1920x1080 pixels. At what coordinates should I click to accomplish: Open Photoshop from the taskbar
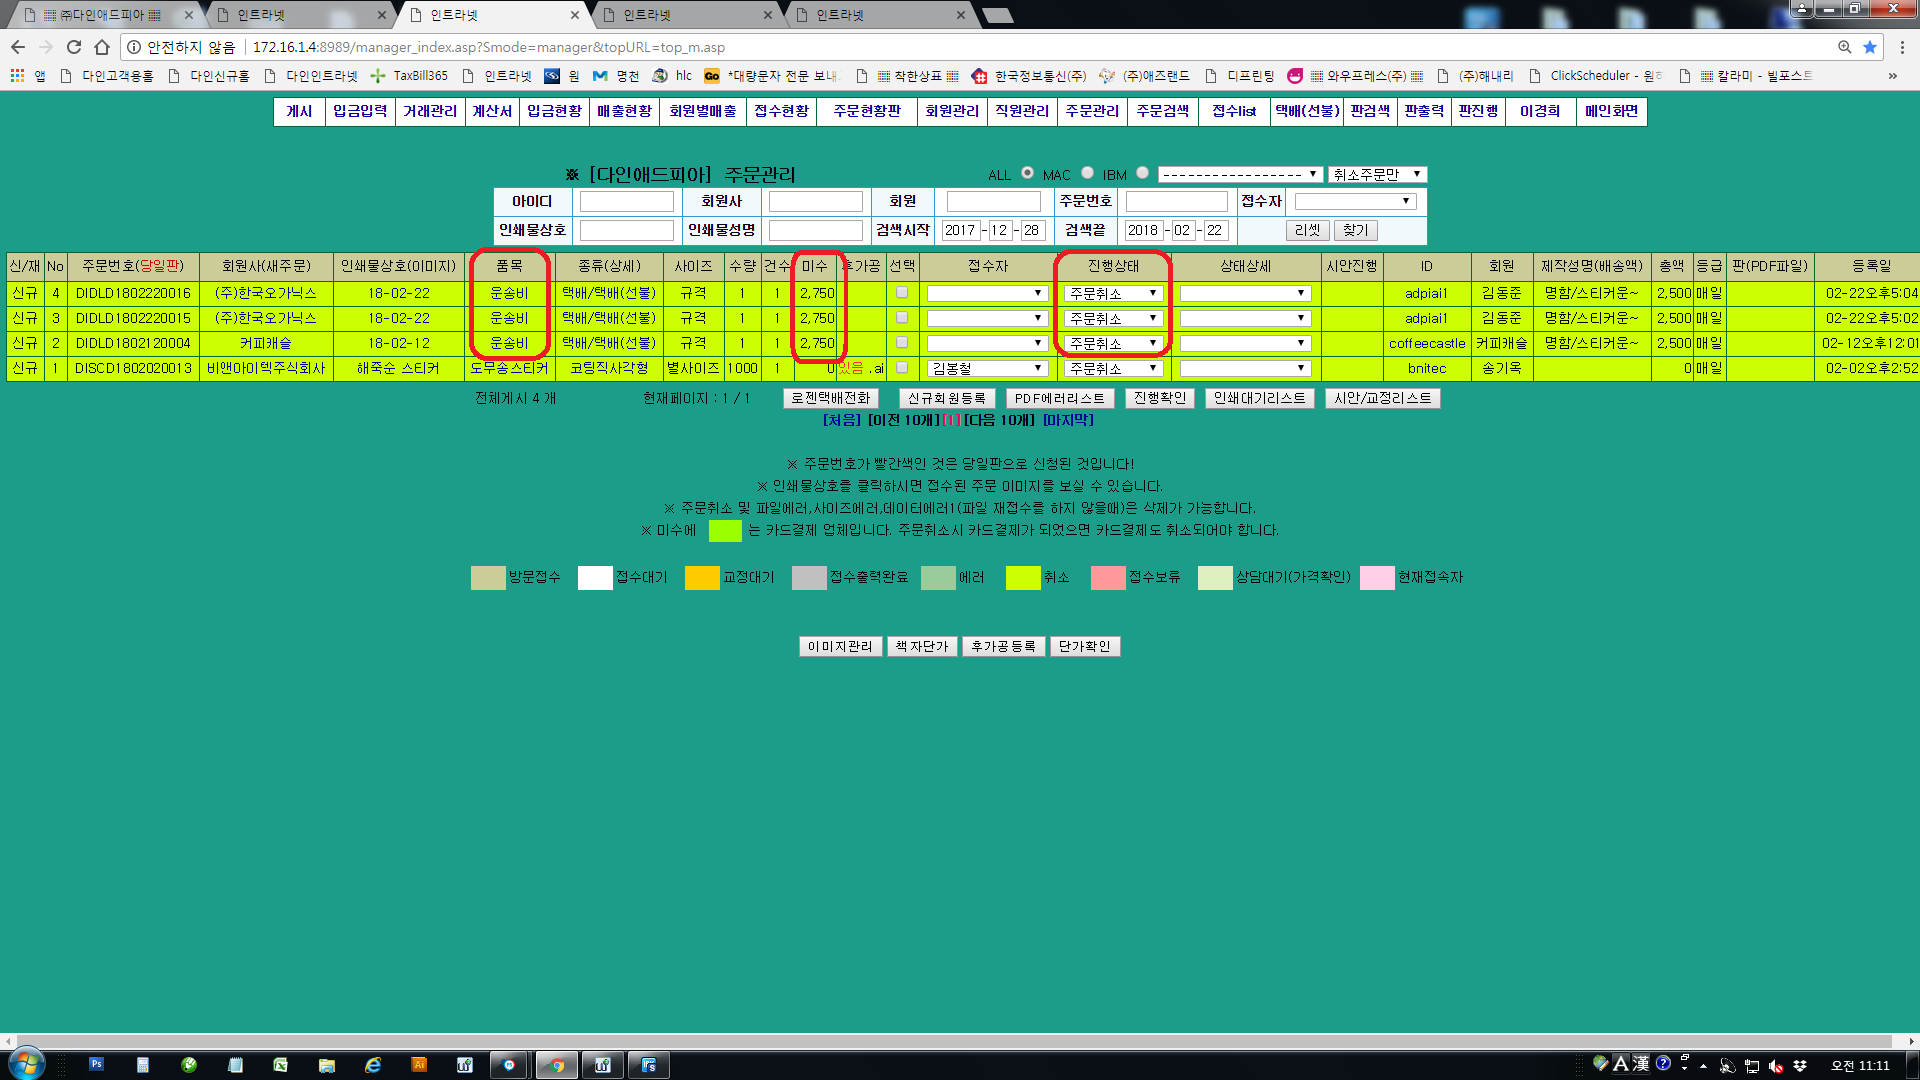pyautogui.click(x=97, y=1065)
